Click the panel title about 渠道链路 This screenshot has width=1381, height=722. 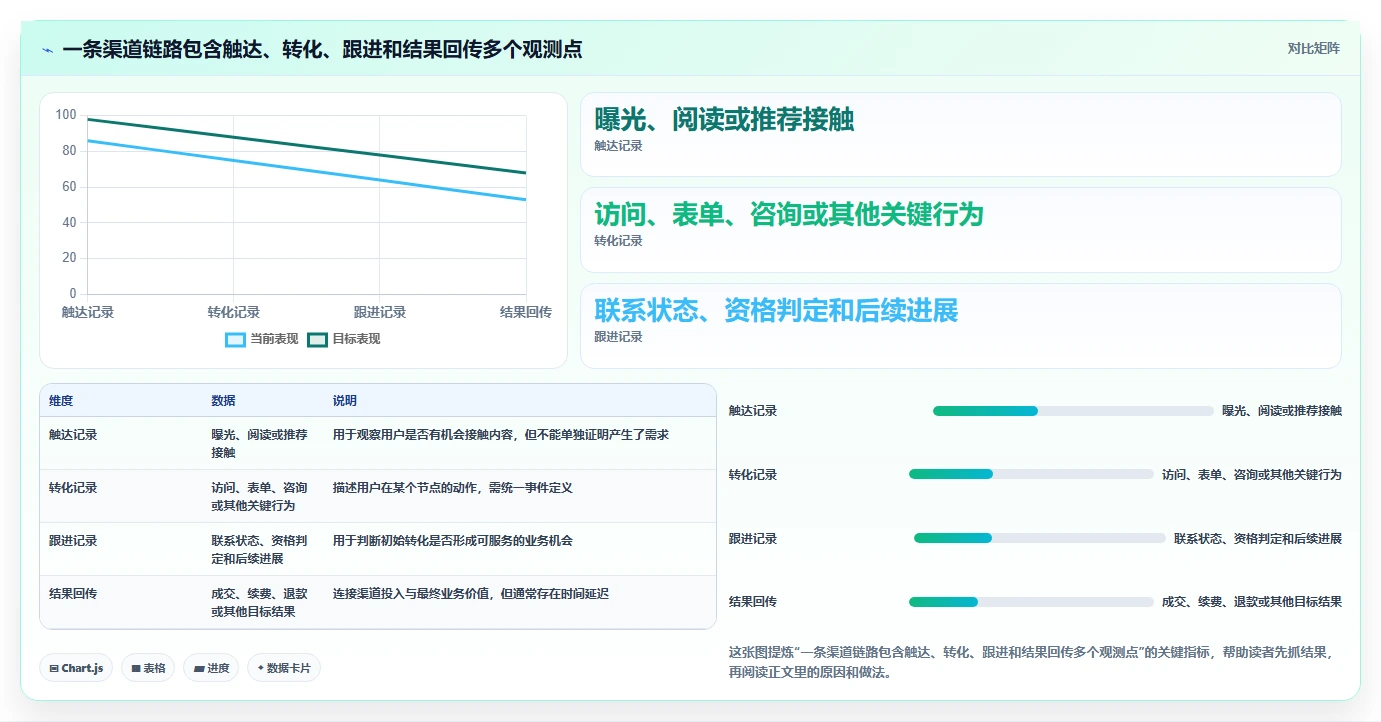[322, 49]
